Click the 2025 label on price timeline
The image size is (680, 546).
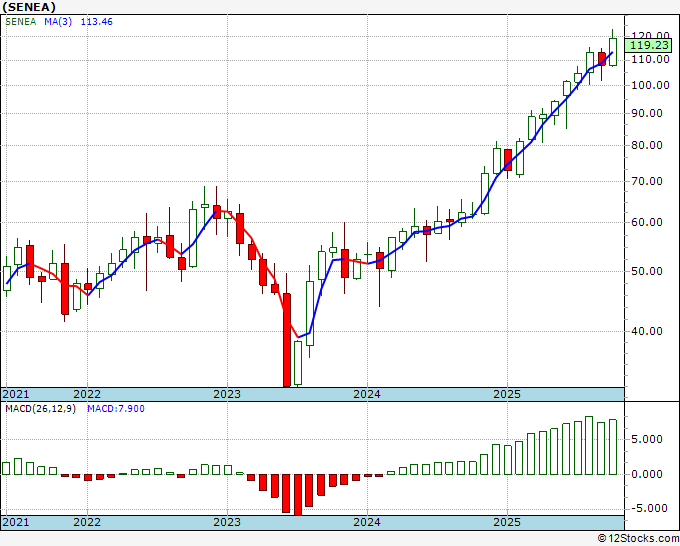(507, 394)
